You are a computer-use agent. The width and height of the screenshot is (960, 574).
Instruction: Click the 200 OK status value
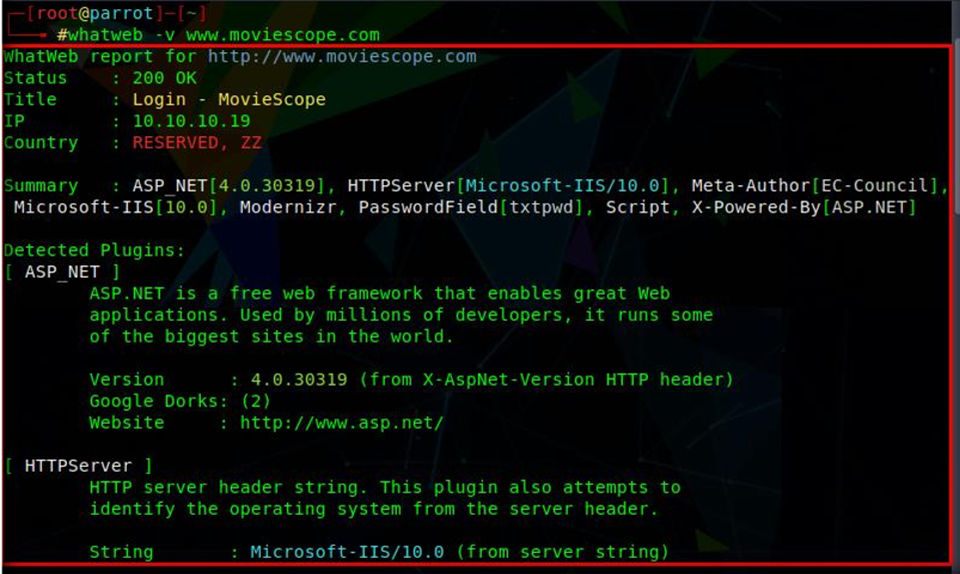click(164, 78)
